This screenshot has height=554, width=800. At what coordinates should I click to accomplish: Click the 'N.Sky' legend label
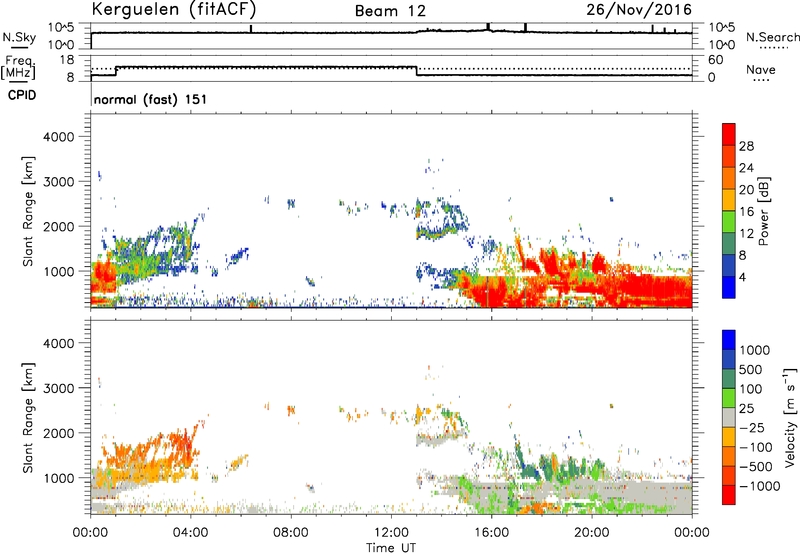(x=19, y=37)
